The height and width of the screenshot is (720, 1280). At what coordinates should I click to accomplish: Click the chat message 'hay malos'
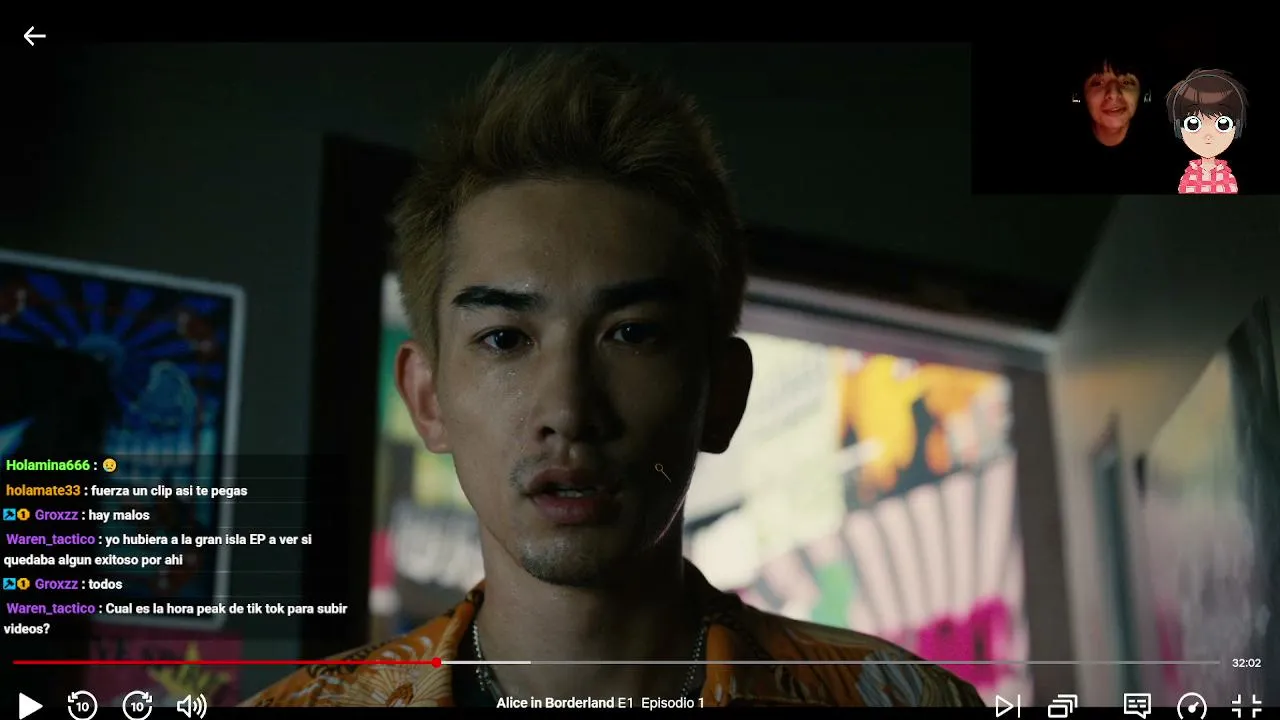(x=119, y=515)
